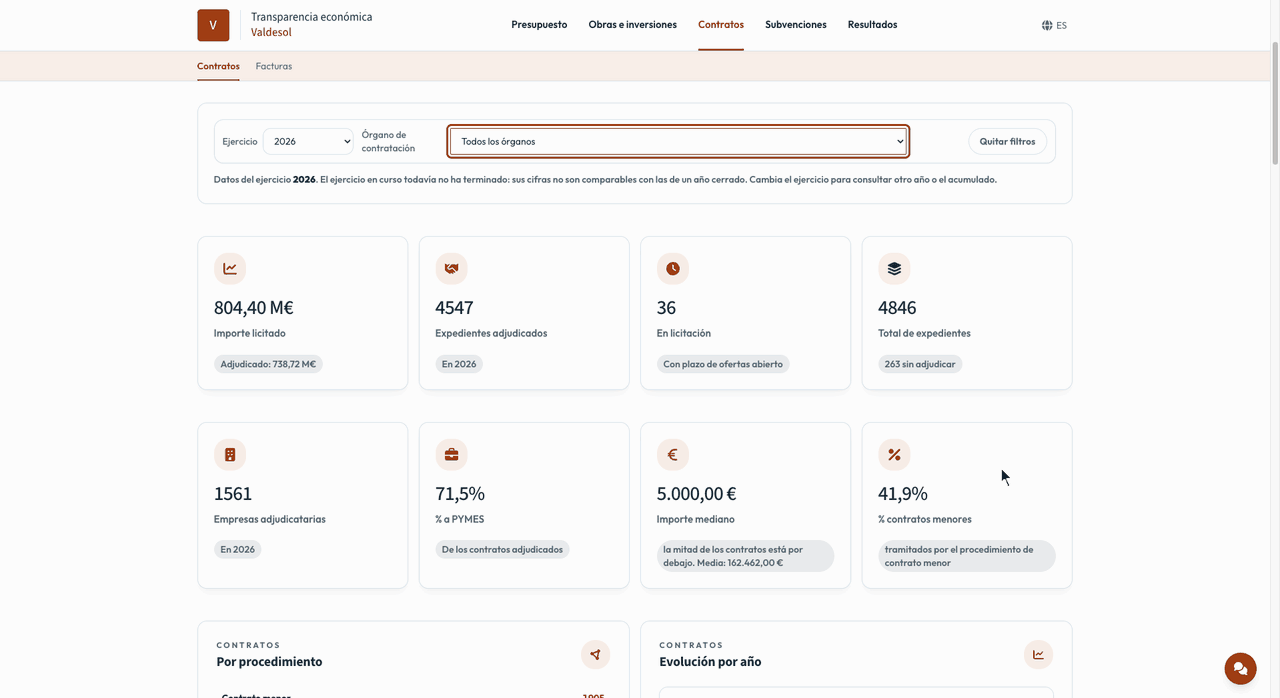
Task: Click the "En 2026" badge under Empresas adjudicatarias
Action: pyautogui.click(x=238, y=549)
